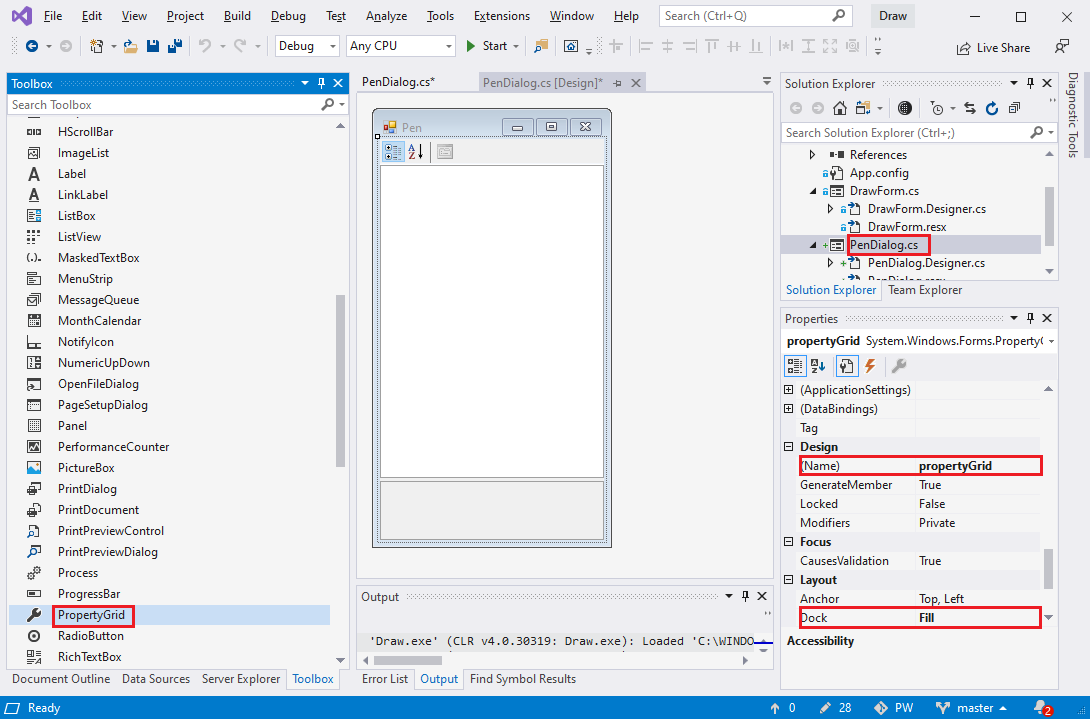
Task: Open the Properties object selector dropdown
Action: click(x=1051, y=341)
